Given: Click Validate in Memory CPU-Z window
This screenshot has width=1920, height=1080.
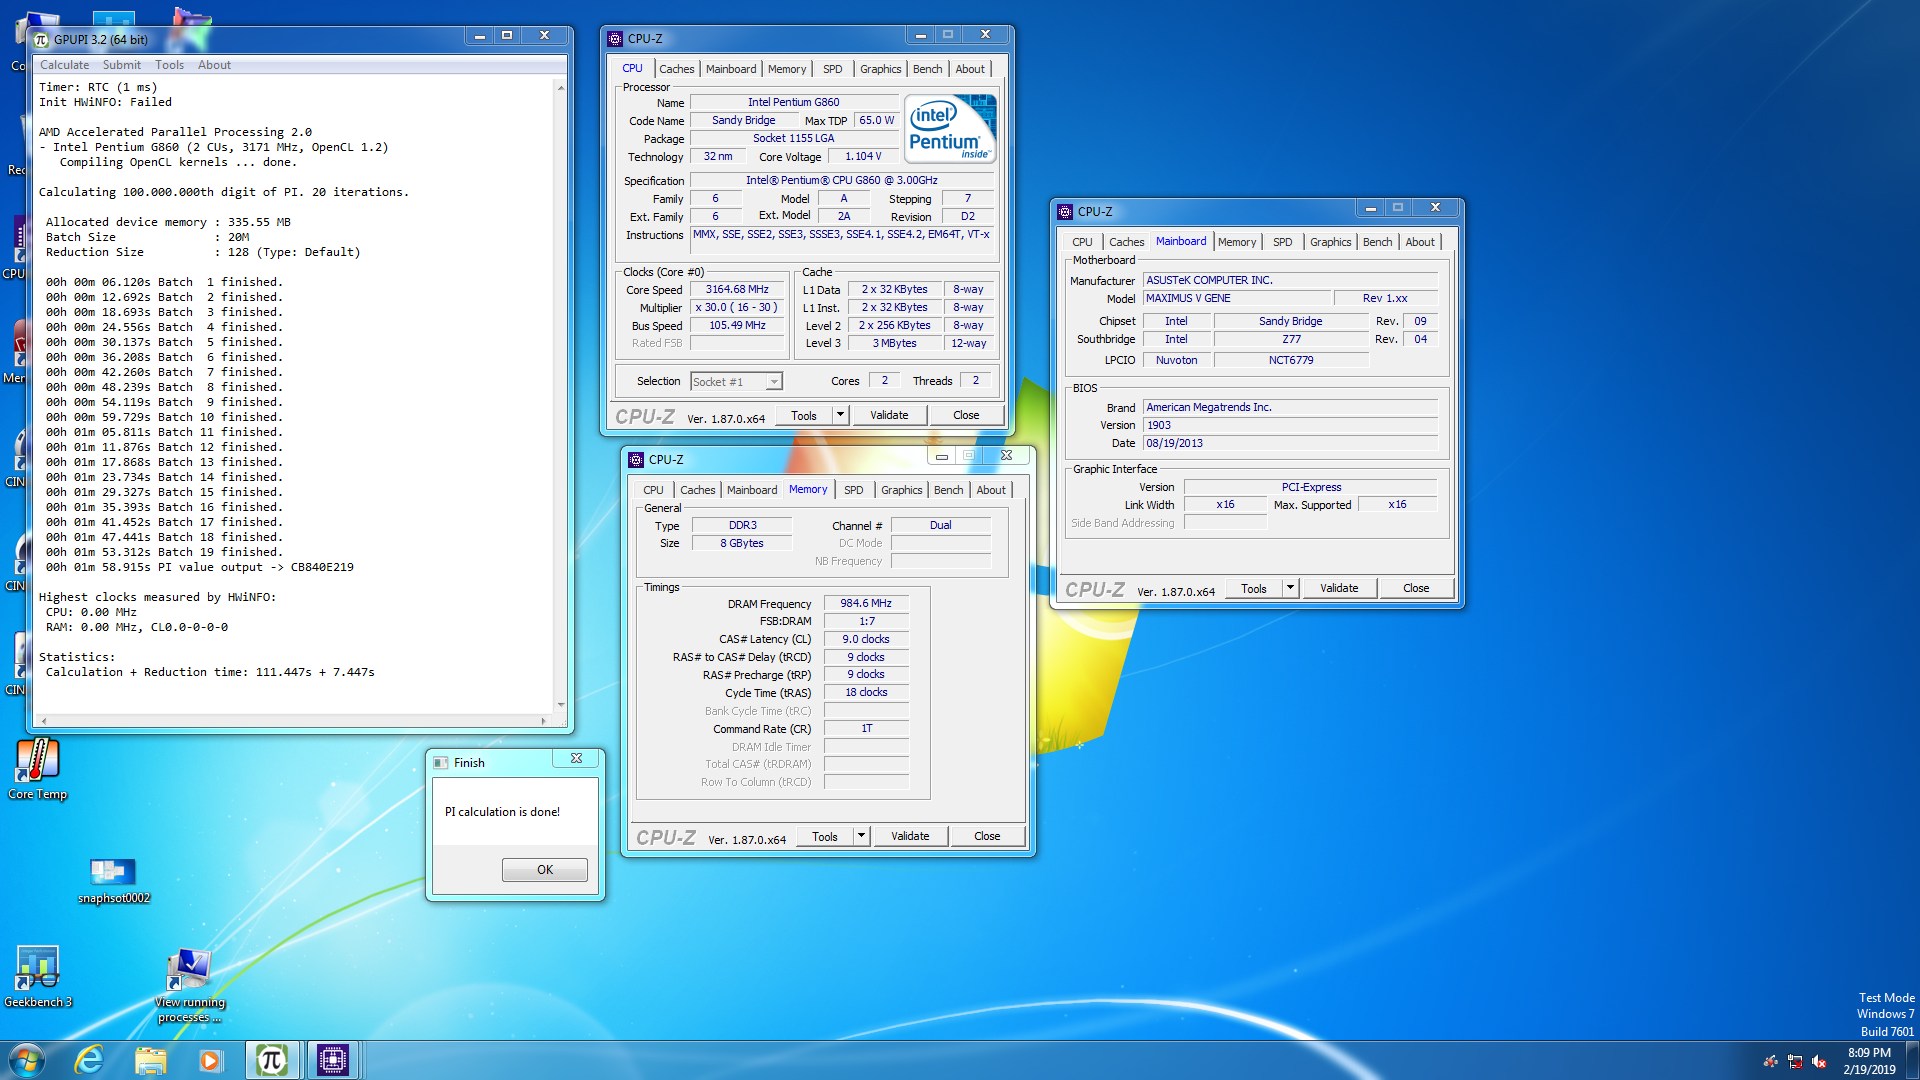Looking at the screenshot, I should pos(910,836).
